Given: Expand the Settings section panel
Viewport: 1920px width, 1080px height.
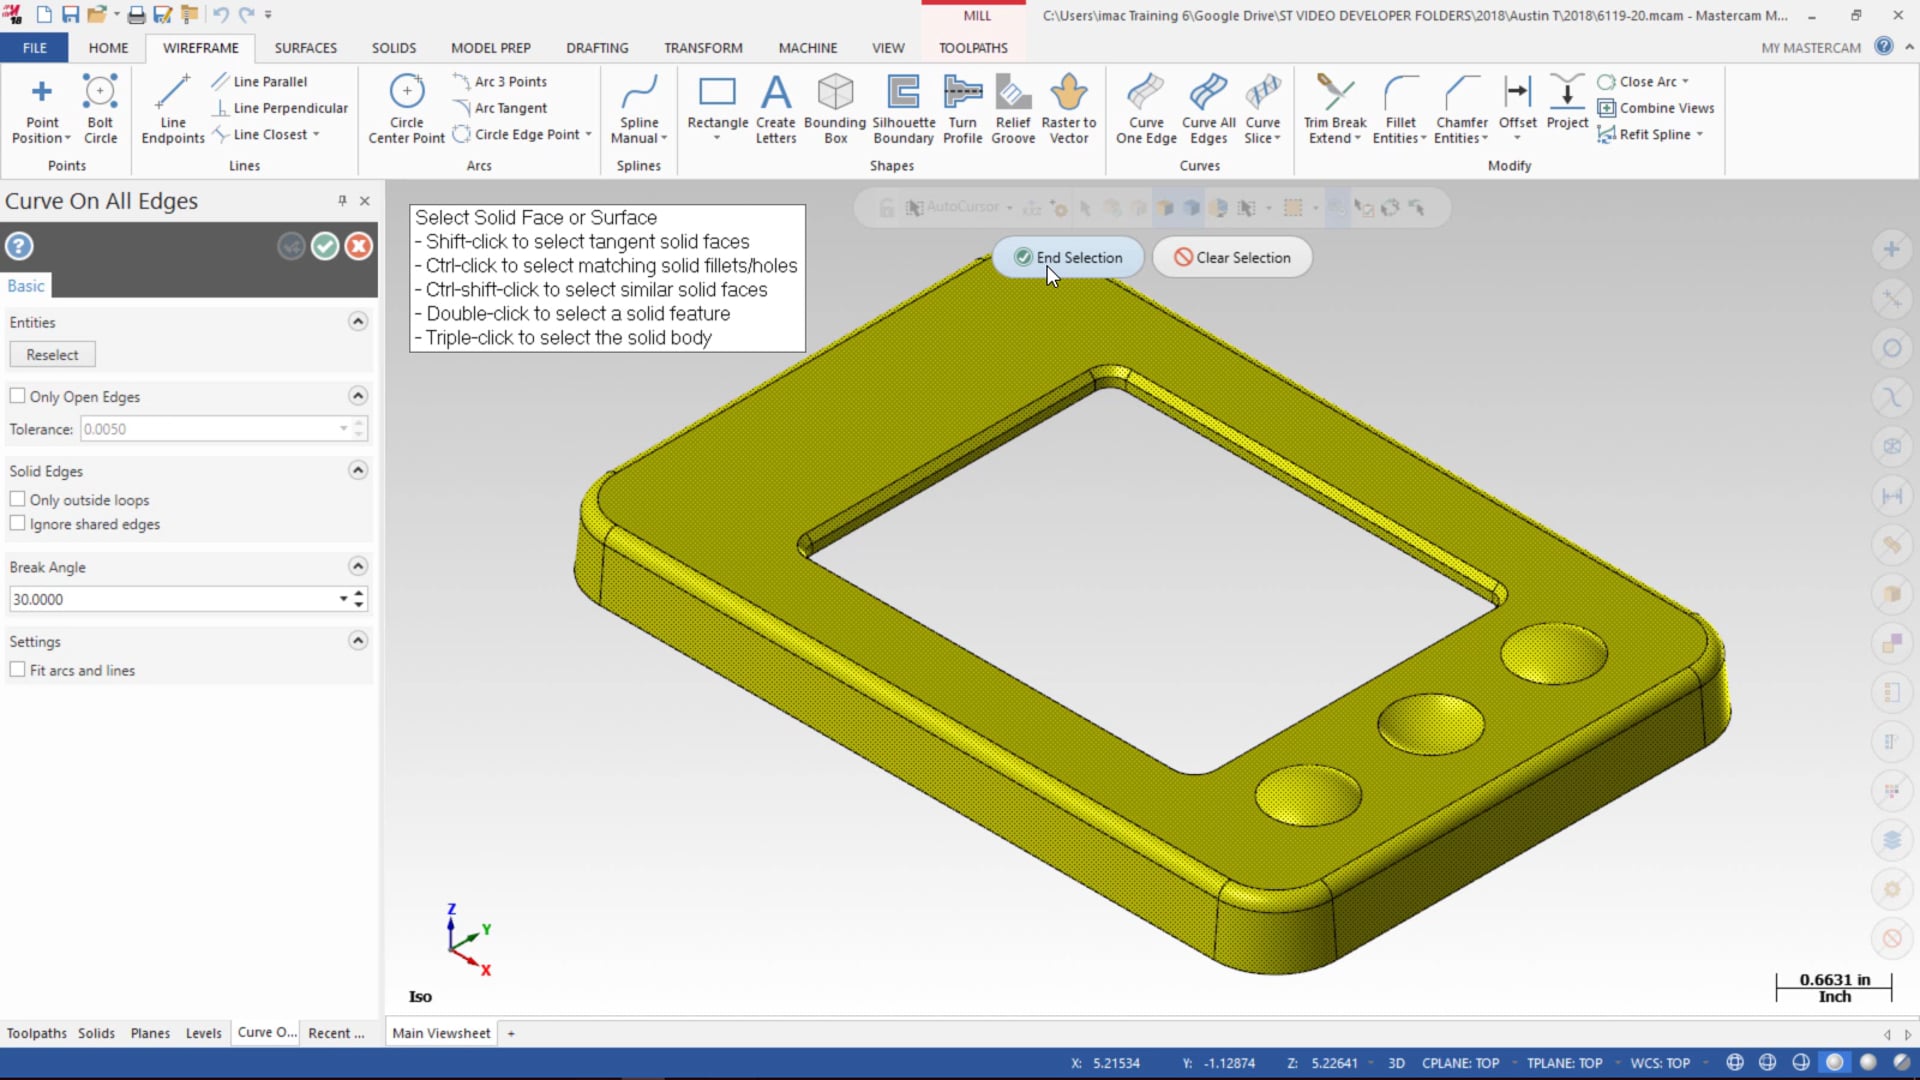Looking at the screenshot, I should point(357,641).
